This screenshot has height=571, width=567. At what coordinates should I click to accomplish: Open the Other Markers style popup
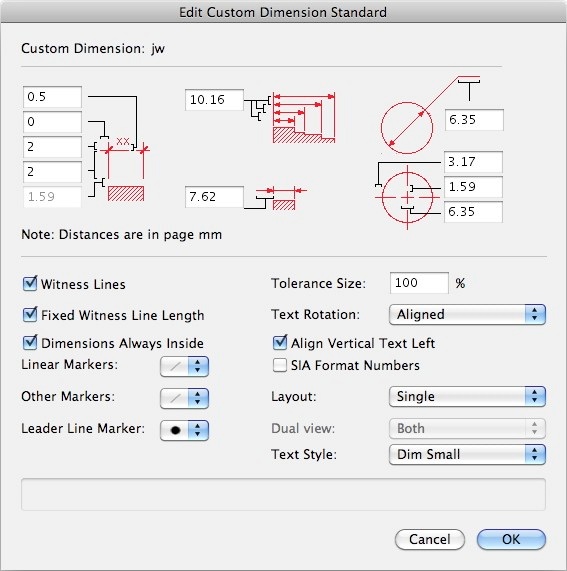coord(184,398)
